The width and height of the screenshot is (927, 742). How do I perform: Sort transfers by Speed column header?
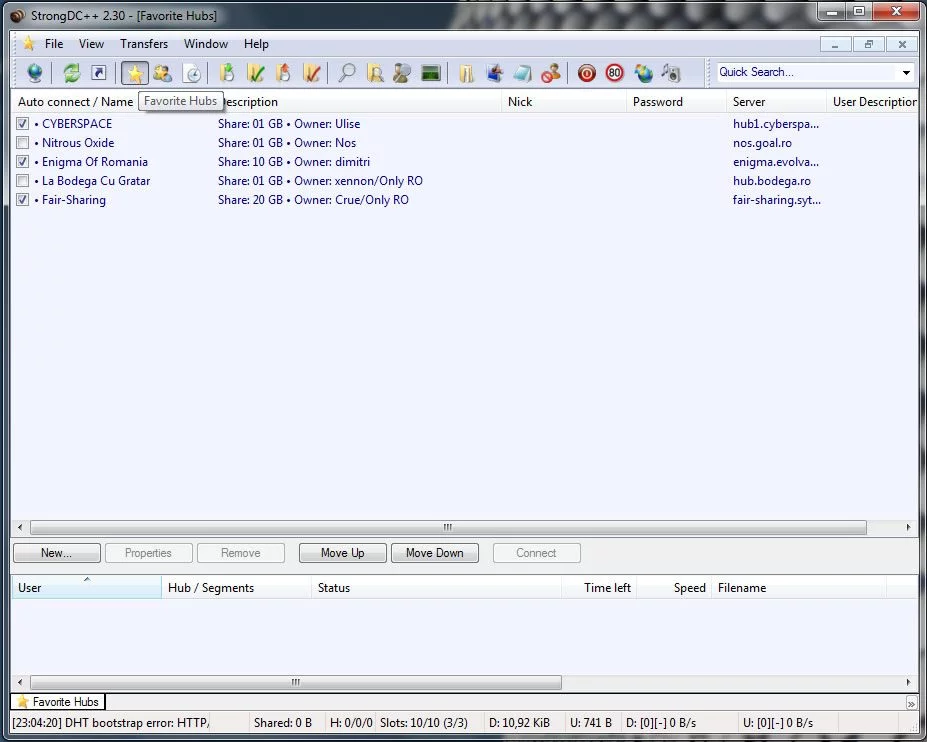(x=674, y=588)
